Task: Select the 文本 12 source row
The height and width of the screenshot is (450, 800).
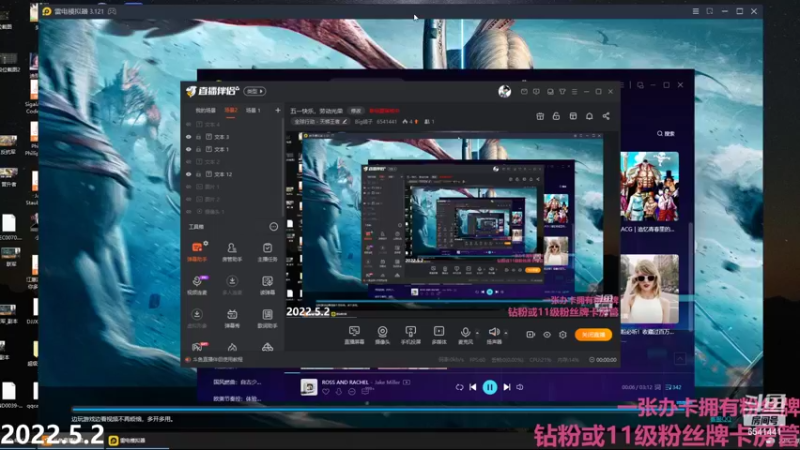Action: (232, 174)
